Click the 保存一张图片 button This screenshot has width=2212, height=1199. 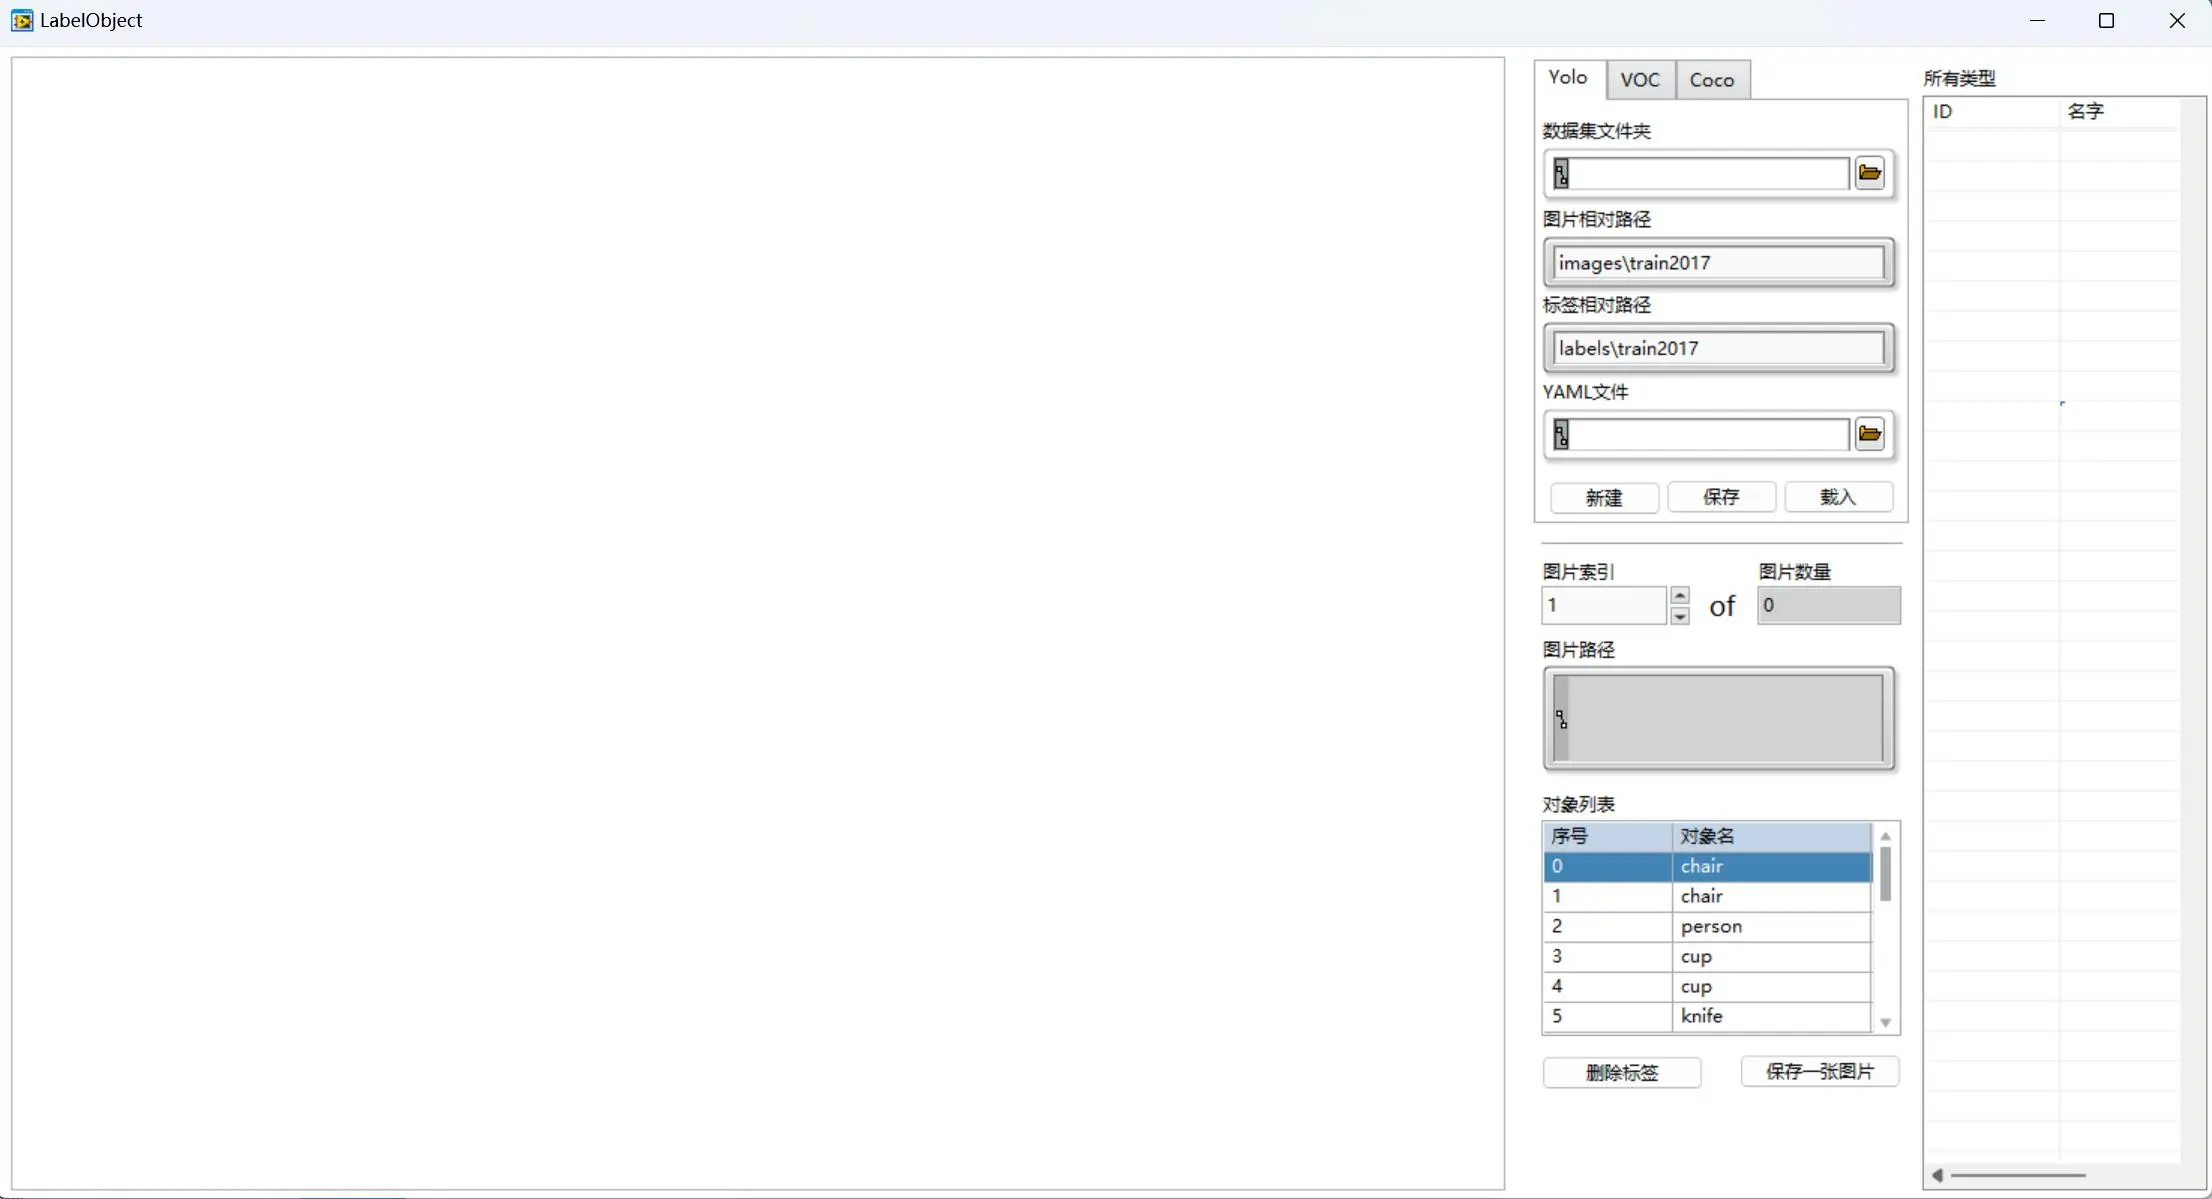pyautogui.click(x=1819, y=1071)
